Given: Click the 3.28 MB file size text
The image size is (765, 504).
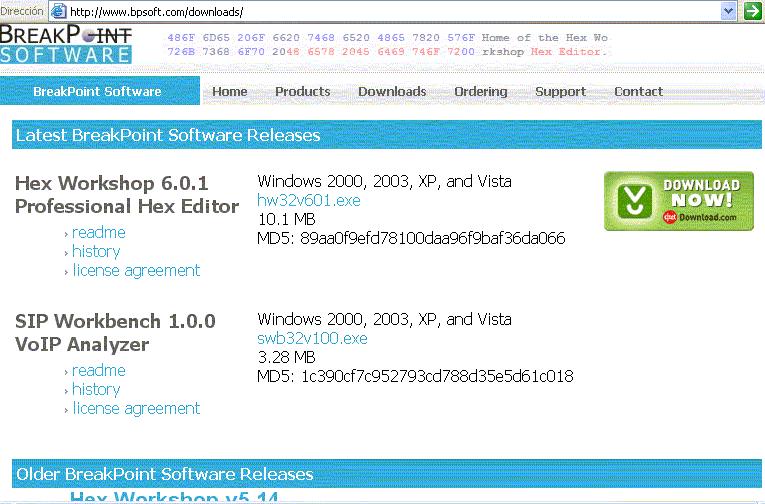Looking at the screenshot, I should [286, 357].
